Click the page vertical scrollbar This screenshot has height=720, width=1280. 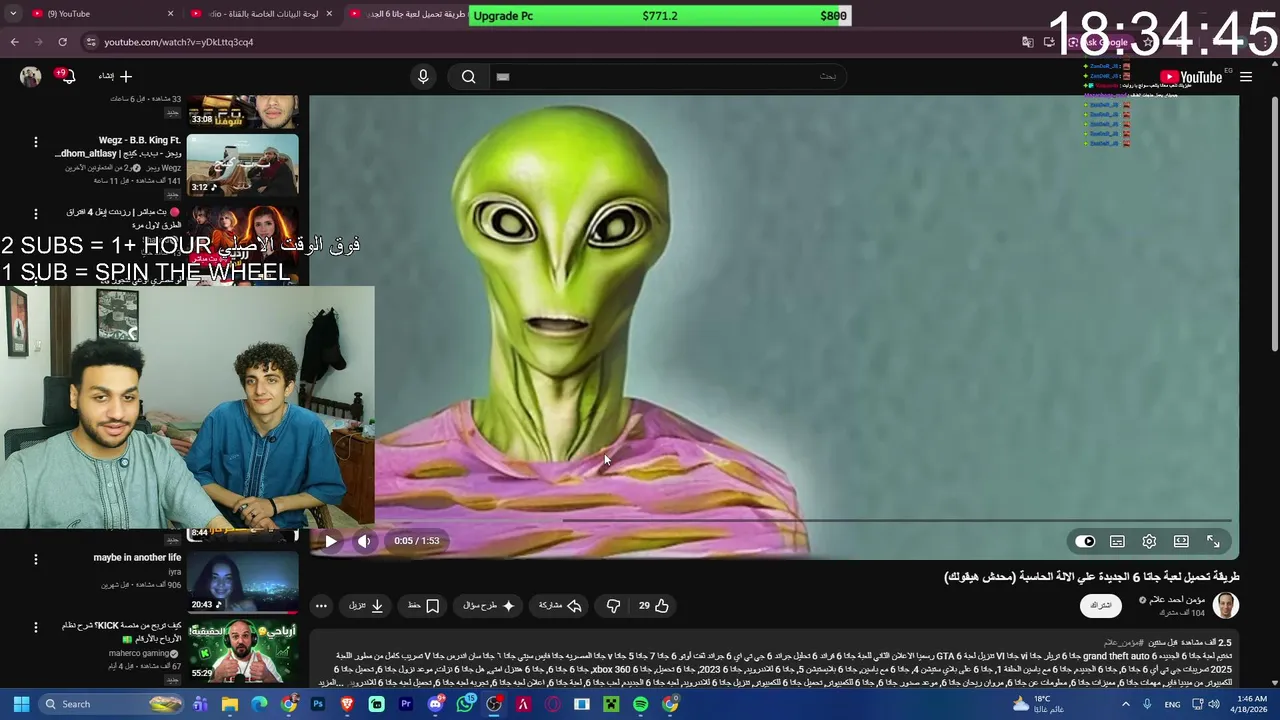click(x=1273, y=222)
